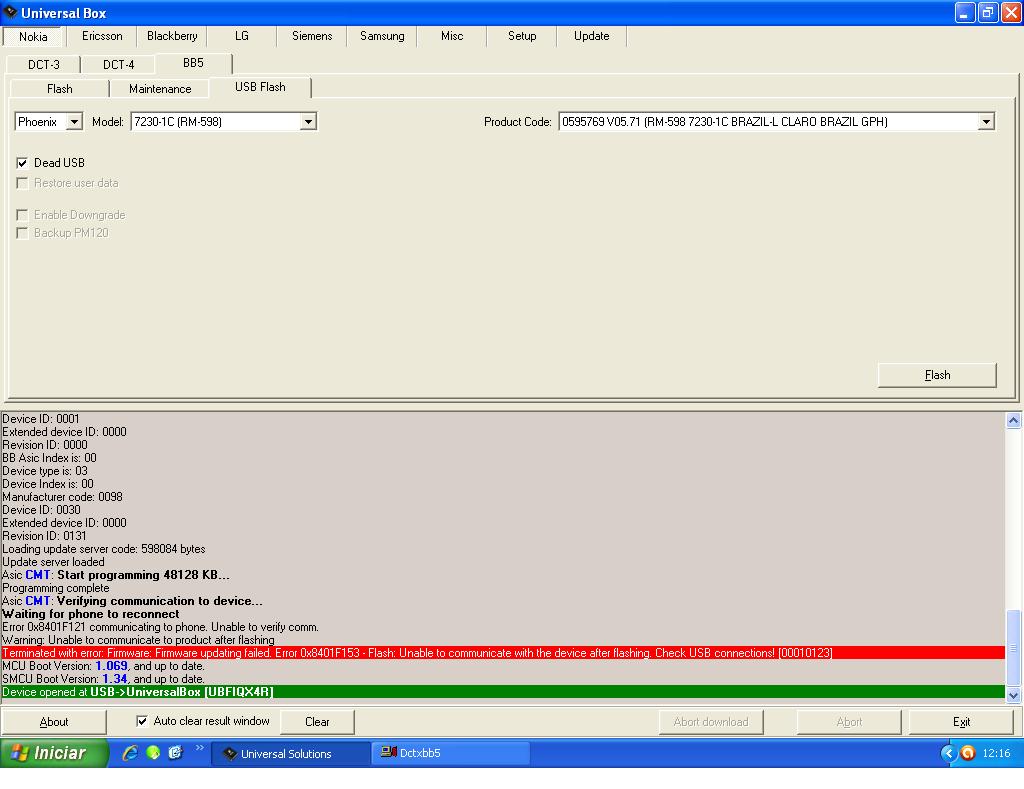Switch to the Samsung tab
The image size is (1024, 789).
pyautogui.click(x=382, y=36)
